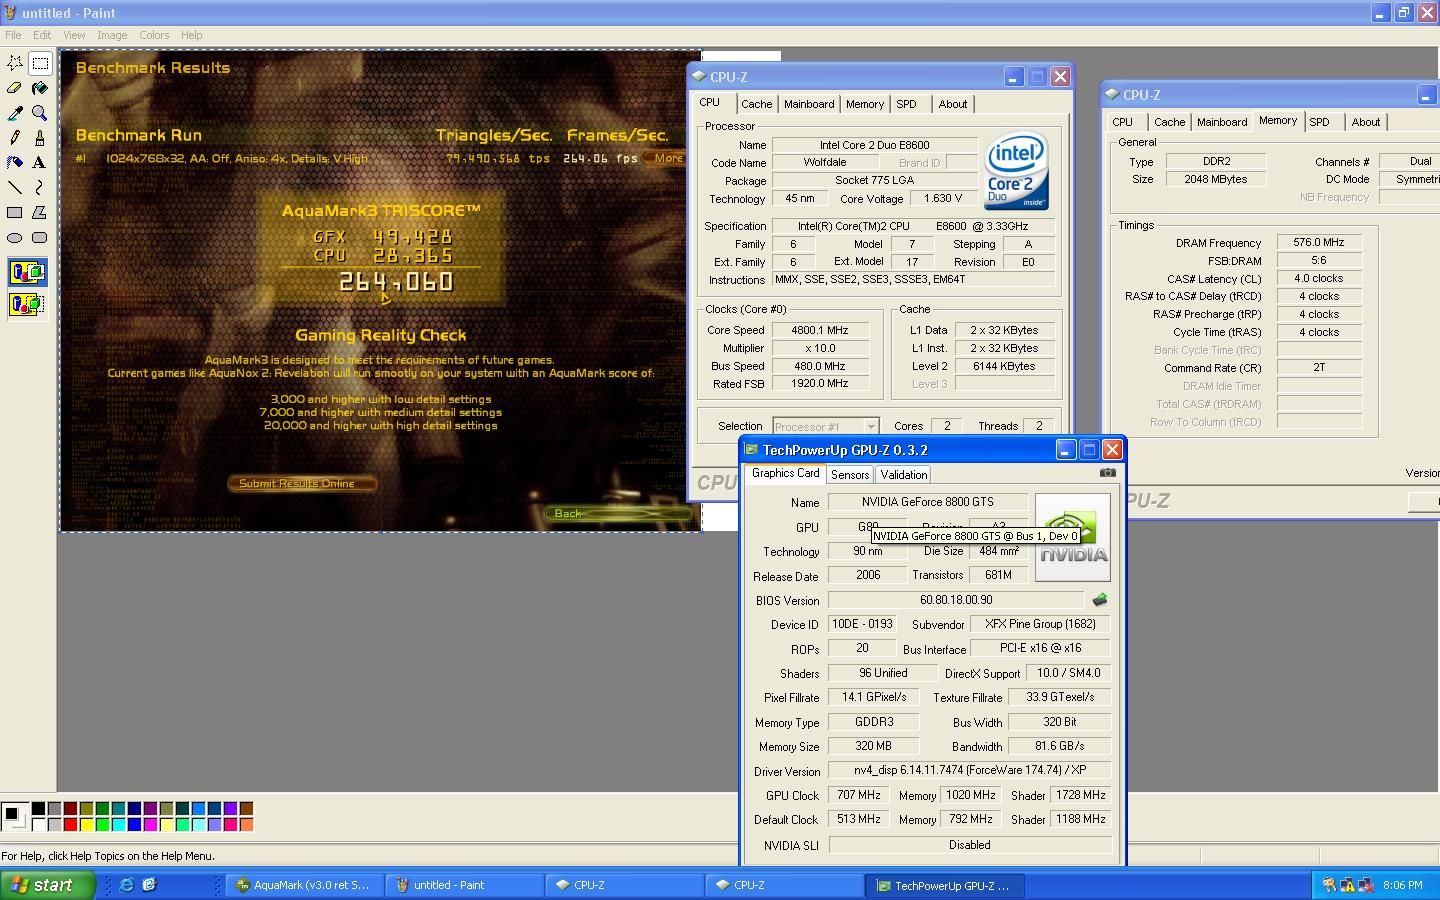The height and width of the screenshot is (900, 1440).
Task: Click the second quick launch icon beside Internet Explorer
Action: [150, 885]
